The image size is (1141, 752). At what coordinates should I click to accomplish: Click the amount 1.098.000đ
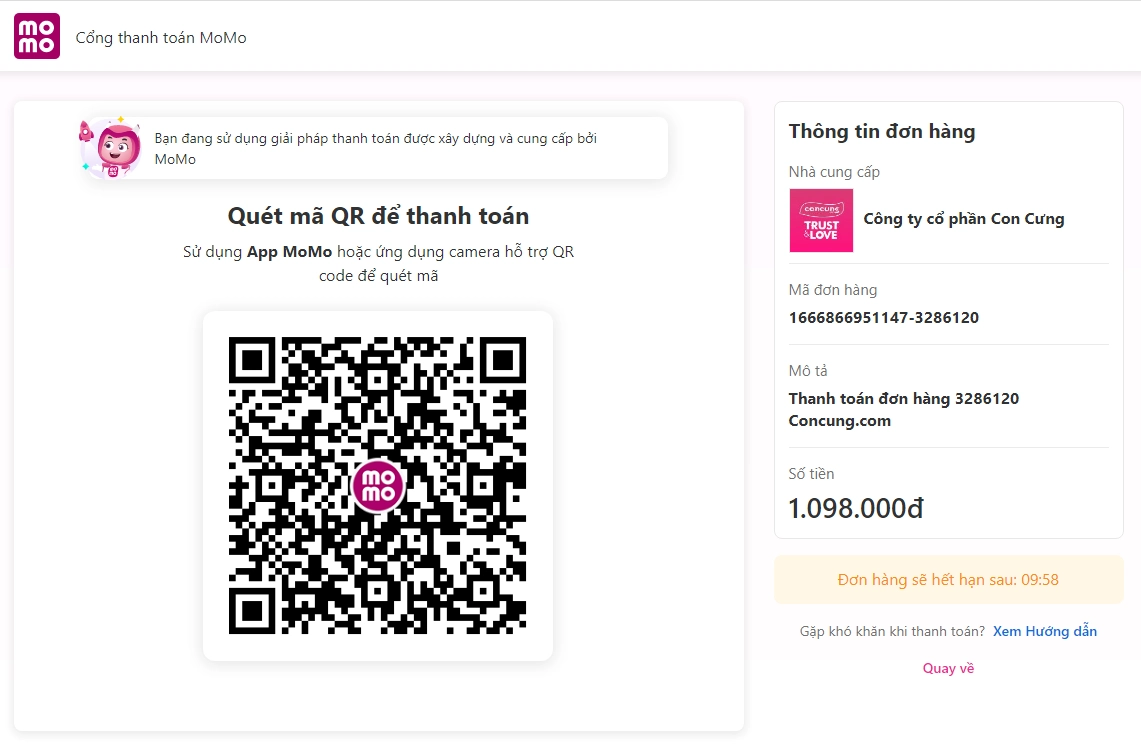(855, 508)
